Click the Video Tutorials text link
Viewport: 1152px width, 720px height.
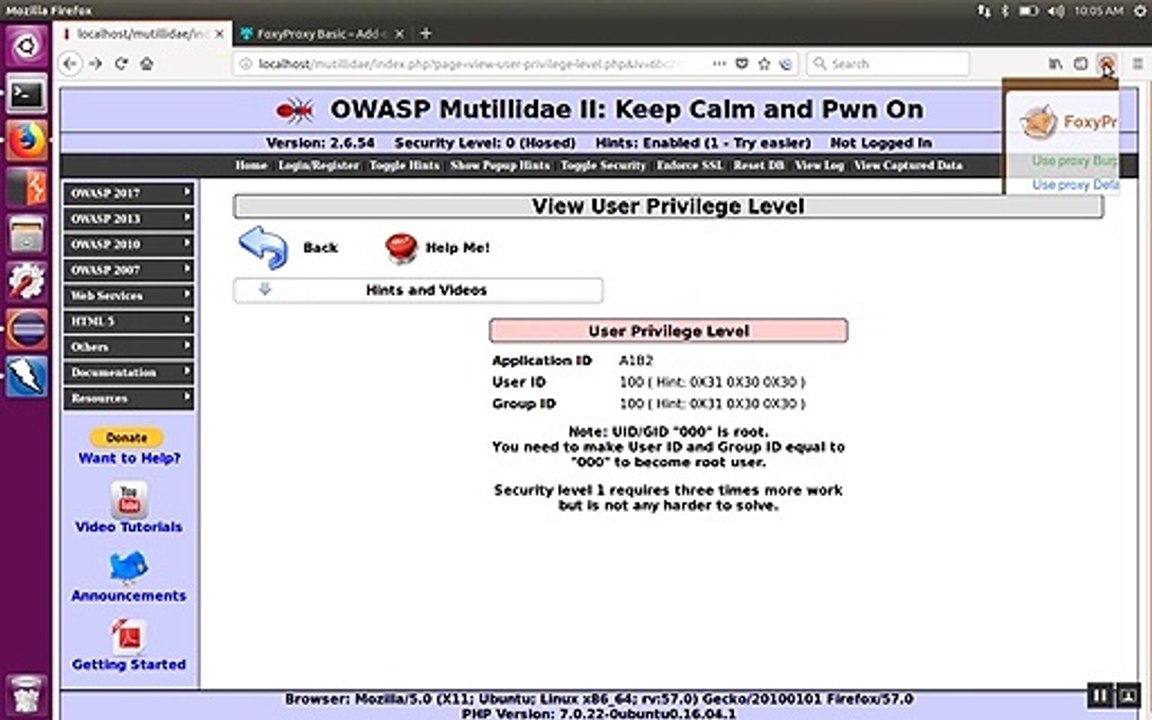[129, 528]
